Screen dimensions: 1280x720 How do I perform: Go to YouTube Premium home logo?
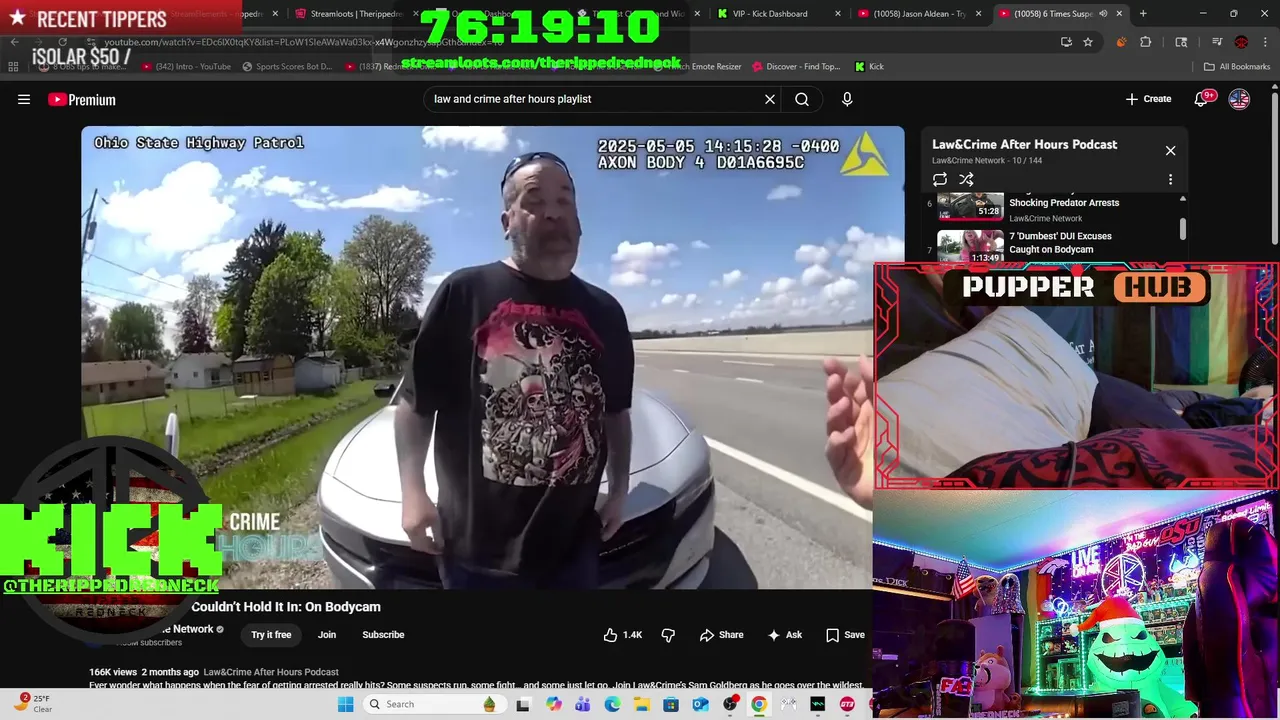[x=82, y=99]
